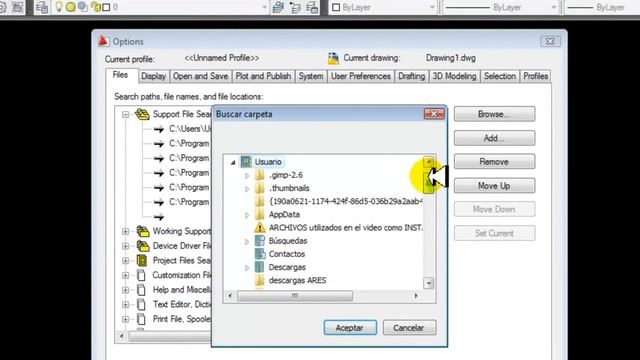Click the ByLayer color swatch box
The image size is (640, 360).
[336, 7]
